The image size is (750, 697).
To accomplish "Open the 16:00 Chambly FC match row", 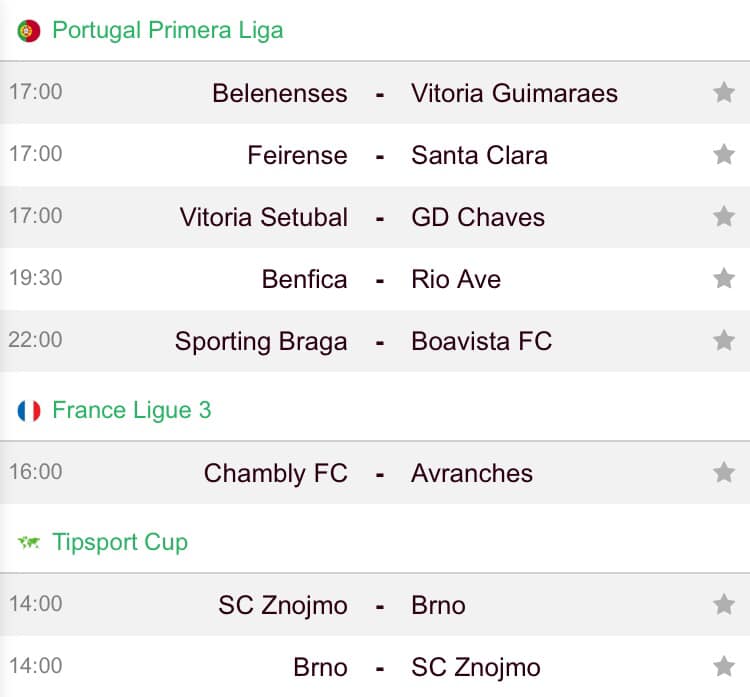I will [x=375, y=472].
